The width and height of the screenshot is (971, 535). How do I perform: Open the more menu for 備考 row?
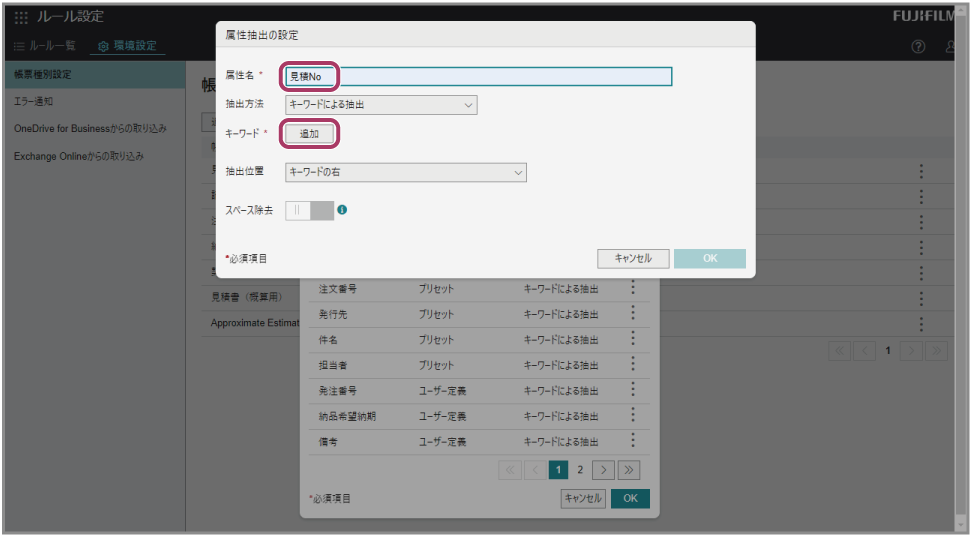pos(633,440)
